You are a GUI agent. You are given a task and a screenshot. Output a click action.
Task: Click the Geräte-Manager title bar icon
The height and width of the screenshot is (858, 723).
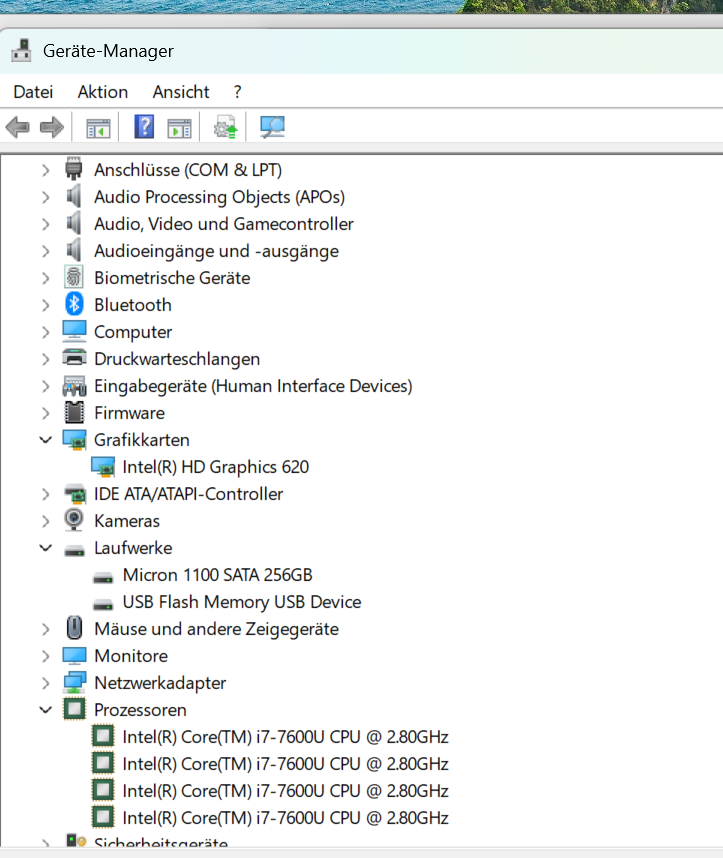21,50
